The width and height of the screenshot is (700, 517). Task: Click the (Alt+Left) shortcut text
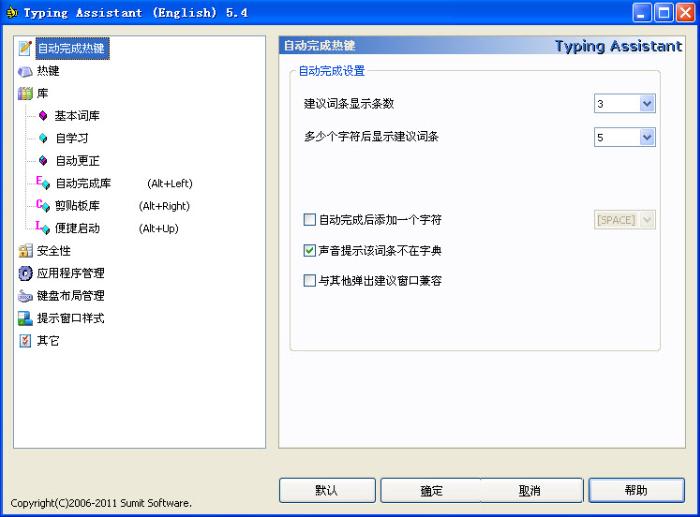170,183
